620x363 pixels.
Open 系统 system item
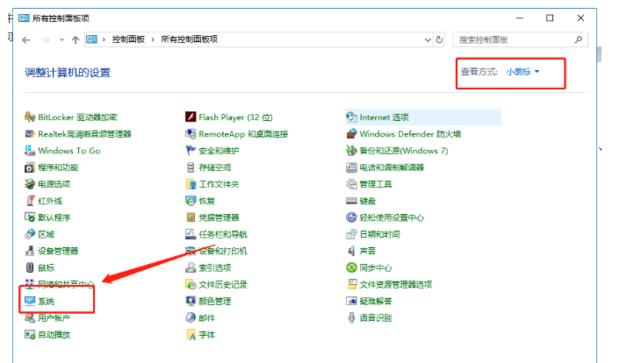[x=40, y=301]
